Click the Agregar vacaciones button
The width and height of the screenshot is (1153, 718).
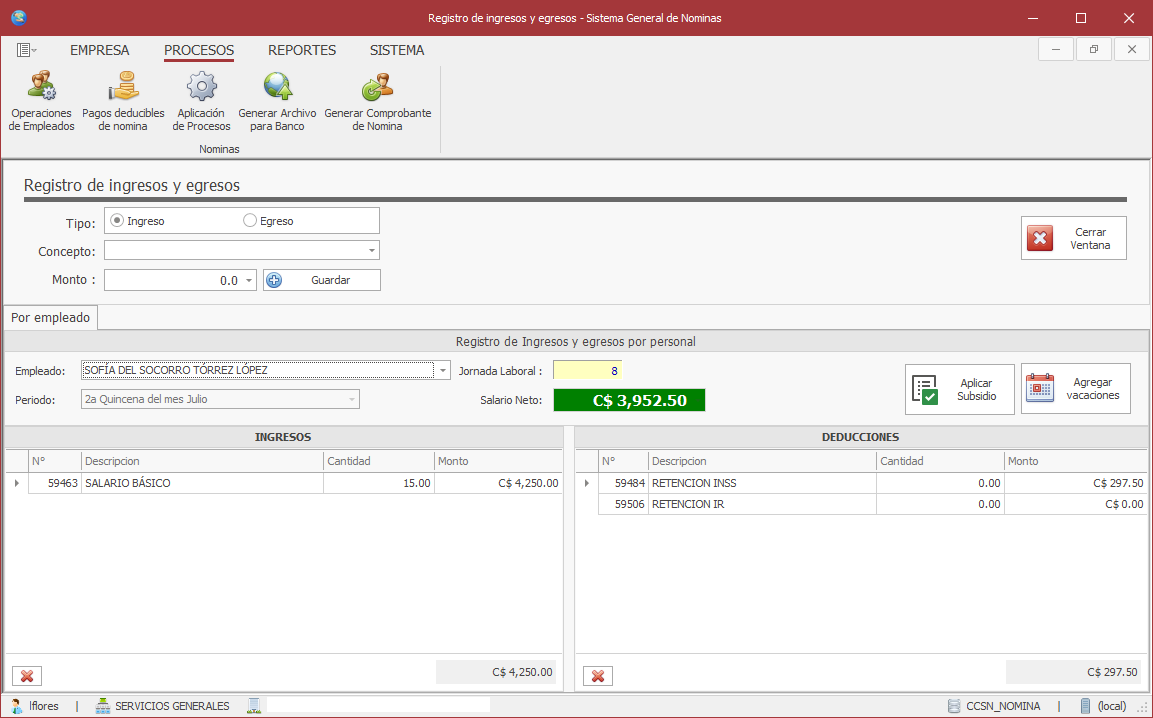[x=1076, y=388]
